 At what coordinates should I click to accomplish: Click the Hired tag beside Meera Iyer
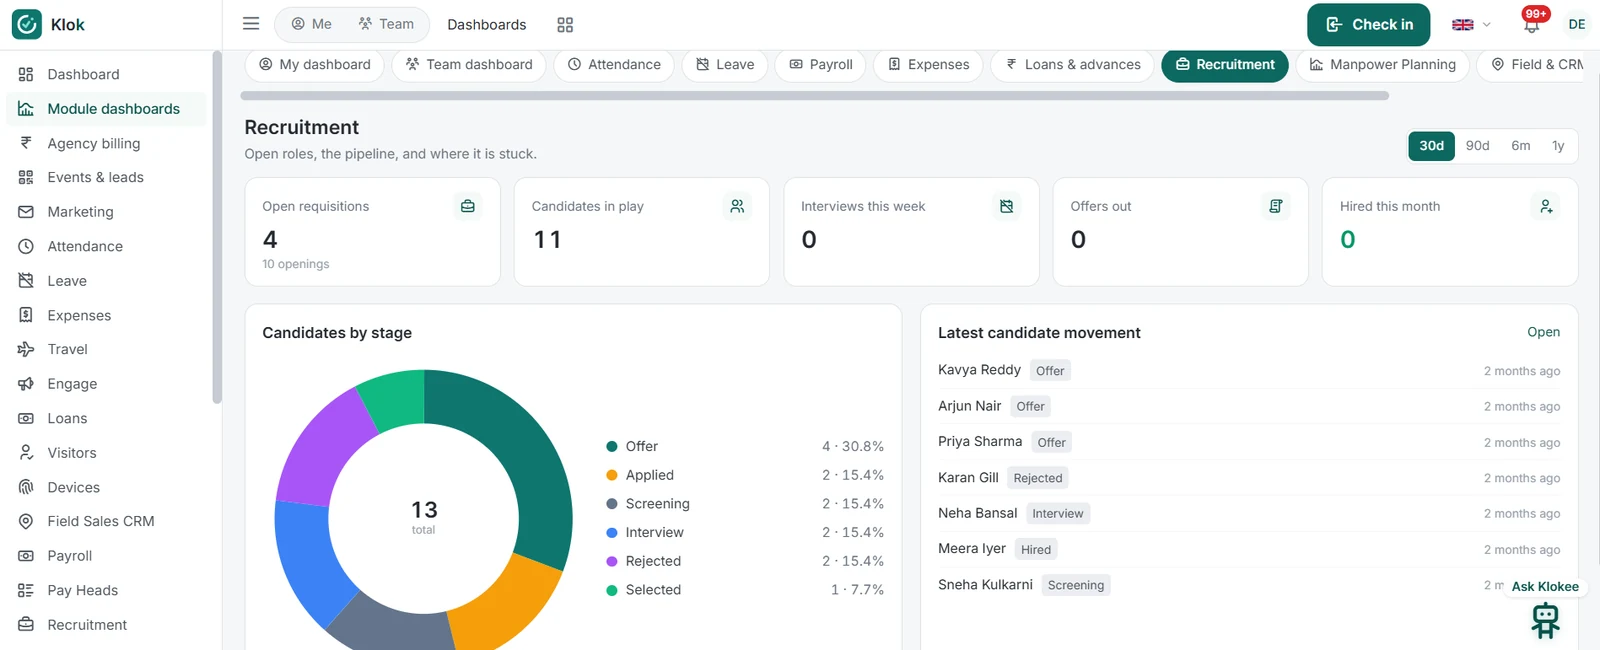[x=1036, y=549]
